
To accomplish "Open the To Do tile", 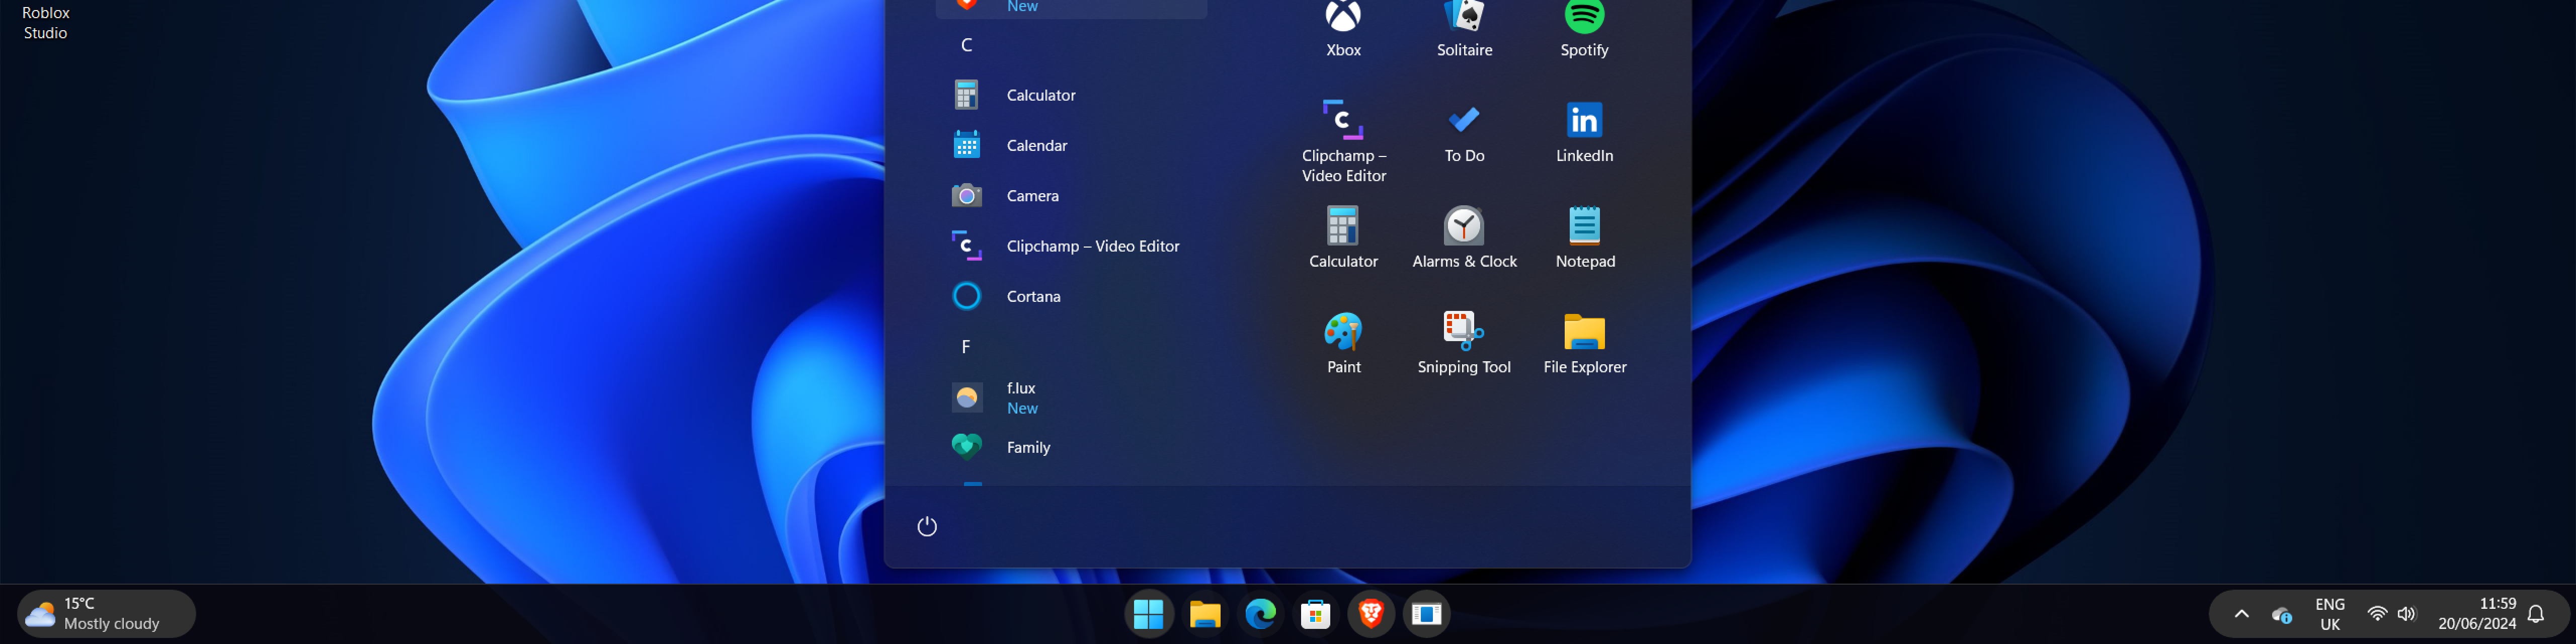I will coord(1463,131).
